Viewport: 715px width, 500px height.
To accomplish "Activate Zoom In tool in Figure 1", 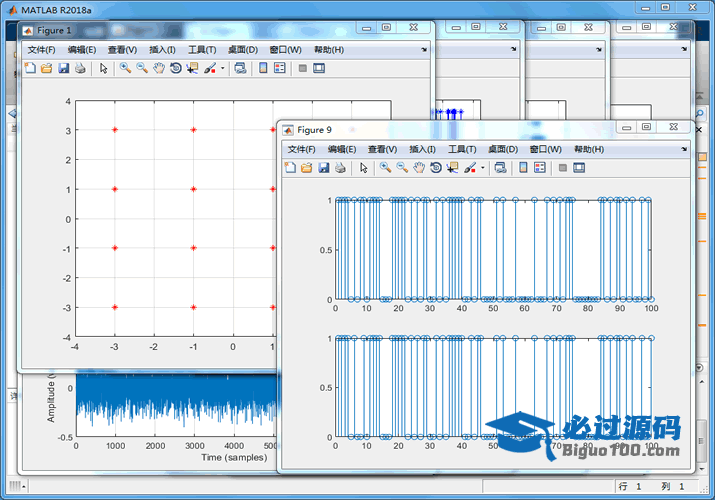I will [x=125, y=68].
